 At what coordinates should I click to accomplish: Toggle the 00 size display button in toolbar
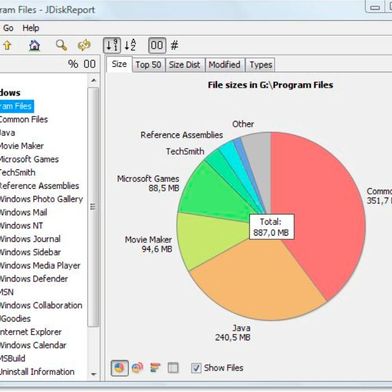coord(157,45)
